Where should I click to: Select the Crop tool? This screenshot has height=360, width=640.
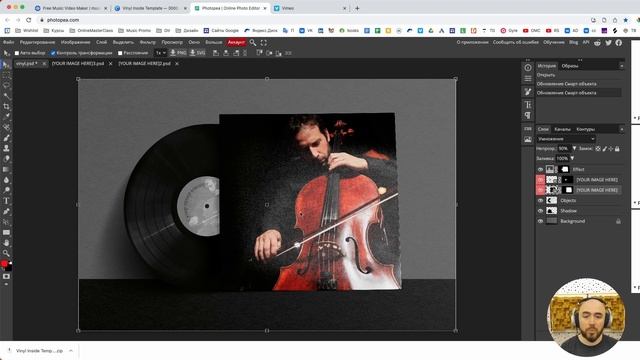[x=6, y=107]
